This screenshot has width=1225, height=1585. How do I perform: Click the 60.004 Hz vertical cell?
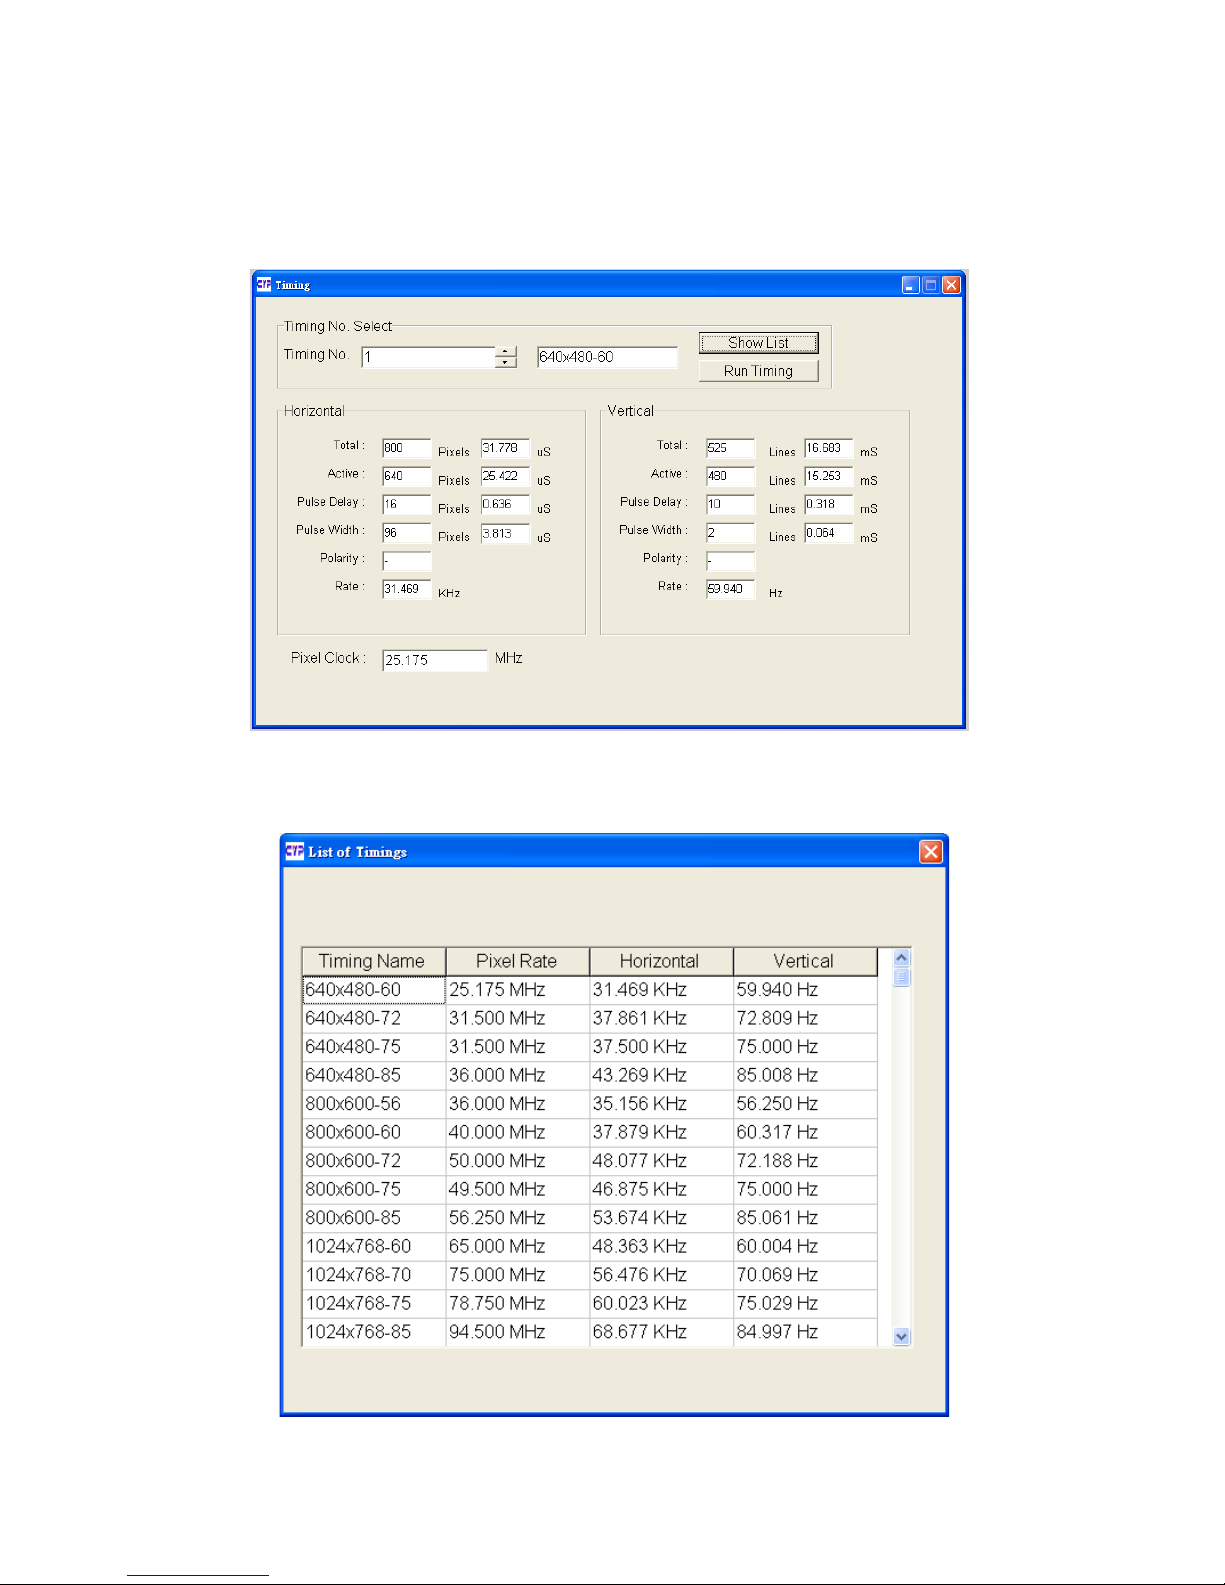[805, 1246]
